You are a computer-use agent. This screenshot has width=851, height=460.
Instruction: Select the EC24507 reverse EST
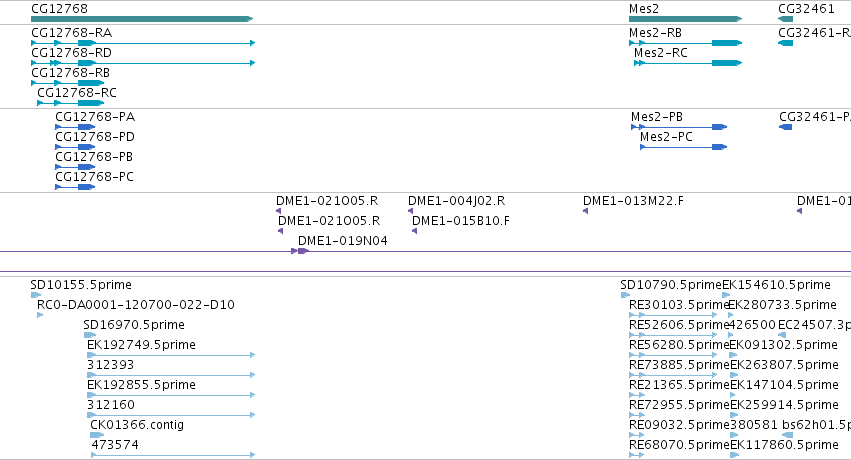[x=782, y=335]
